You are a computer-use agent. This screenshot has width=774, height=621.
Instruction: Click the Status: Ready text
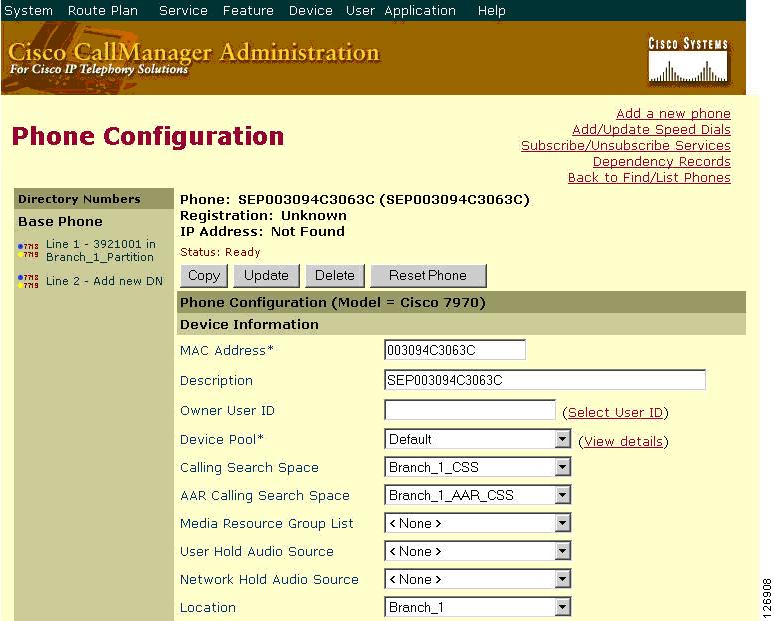(220, 252)
